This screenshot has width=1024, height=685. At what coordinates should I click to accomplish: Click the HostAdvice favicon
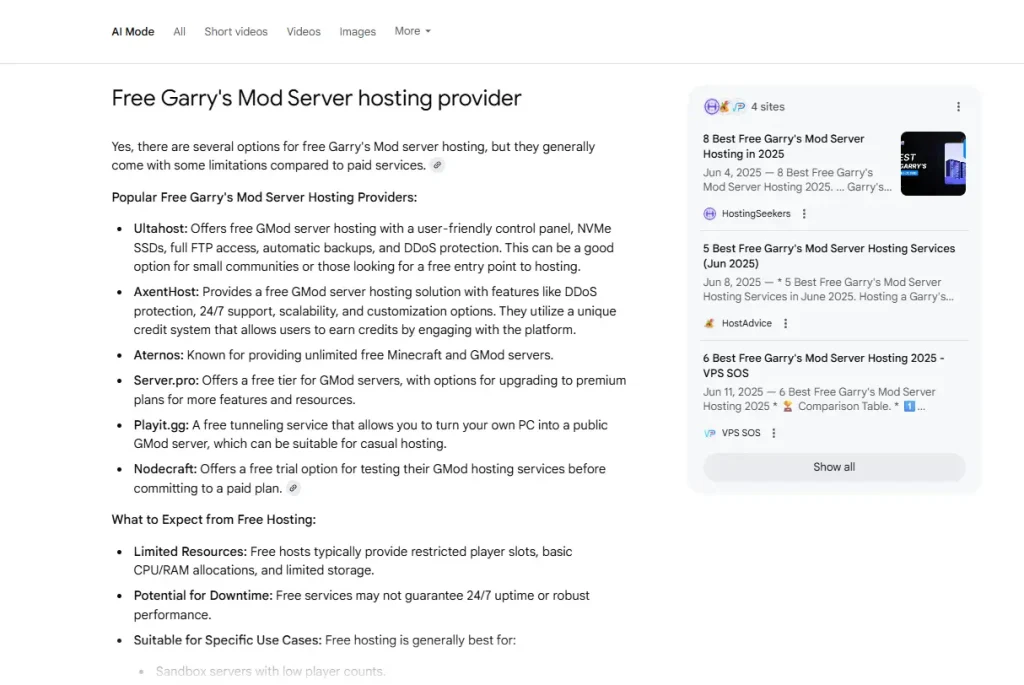[710, 323]
